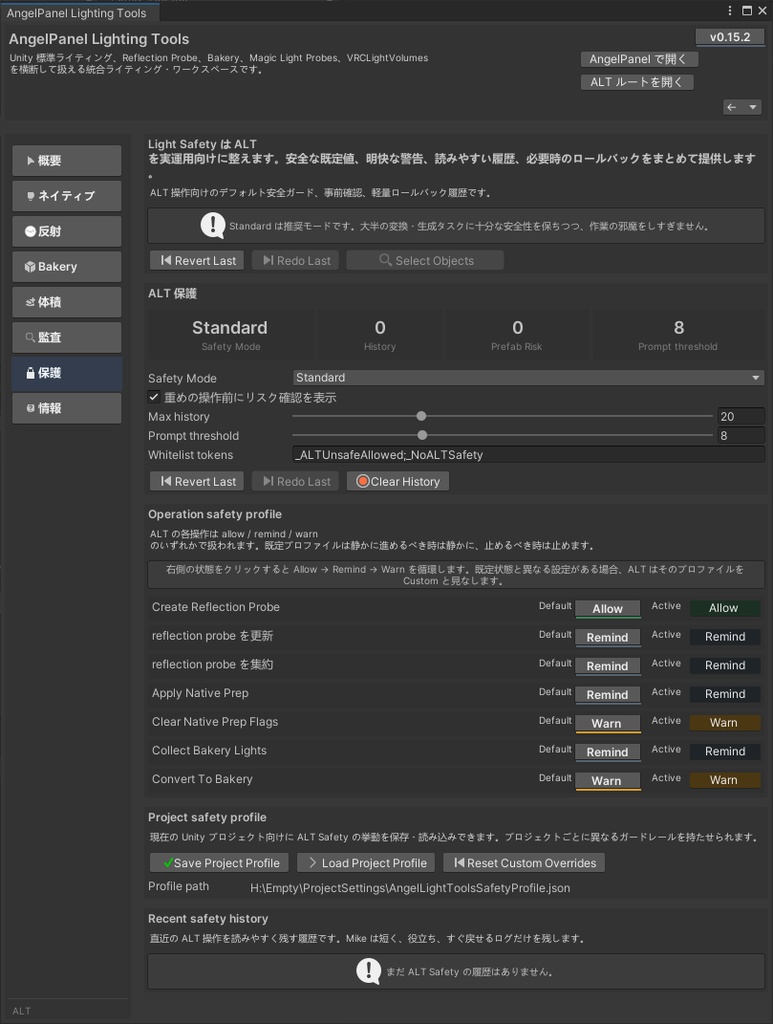Open the 反射 sidebar tab

(x=67, y=231)
